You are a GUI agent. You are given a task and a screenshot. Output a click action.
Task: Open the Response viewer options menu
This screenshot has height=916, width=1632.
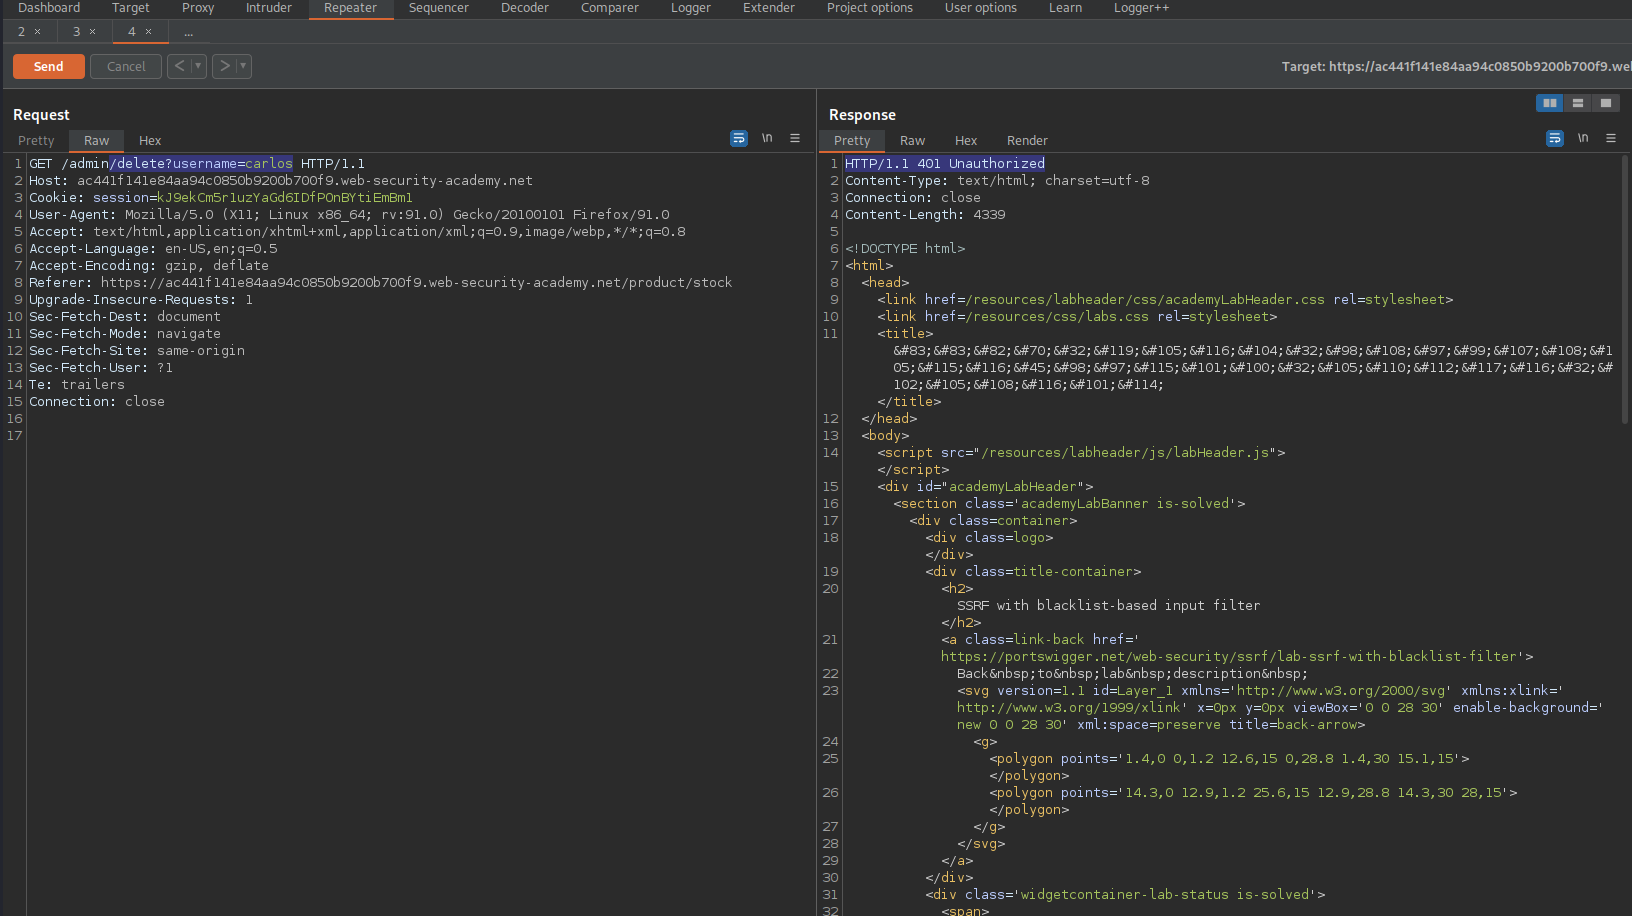pos(1611,139)
